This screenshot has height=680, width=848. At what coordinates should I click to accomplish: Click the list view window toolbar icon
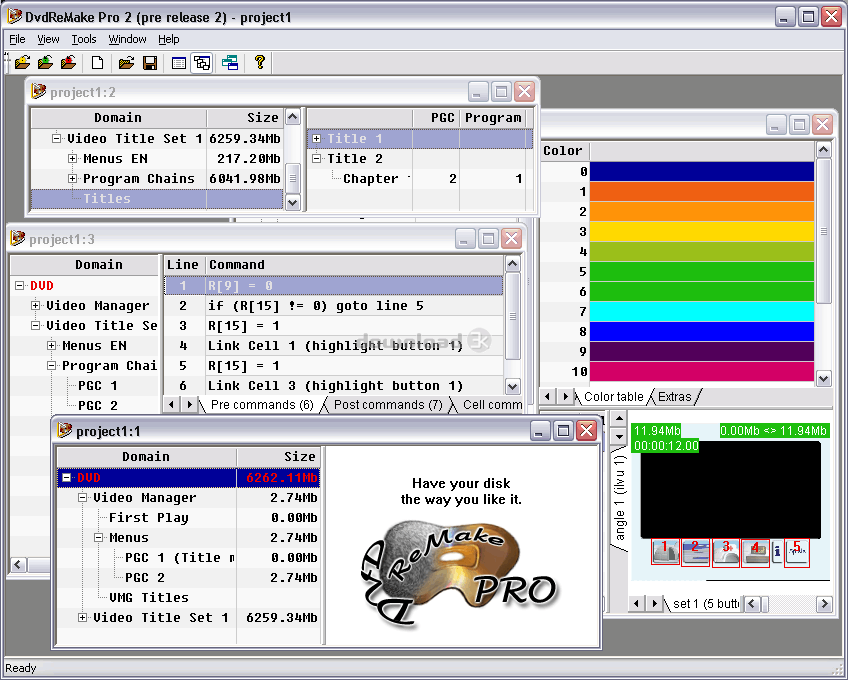pos(178,63)
